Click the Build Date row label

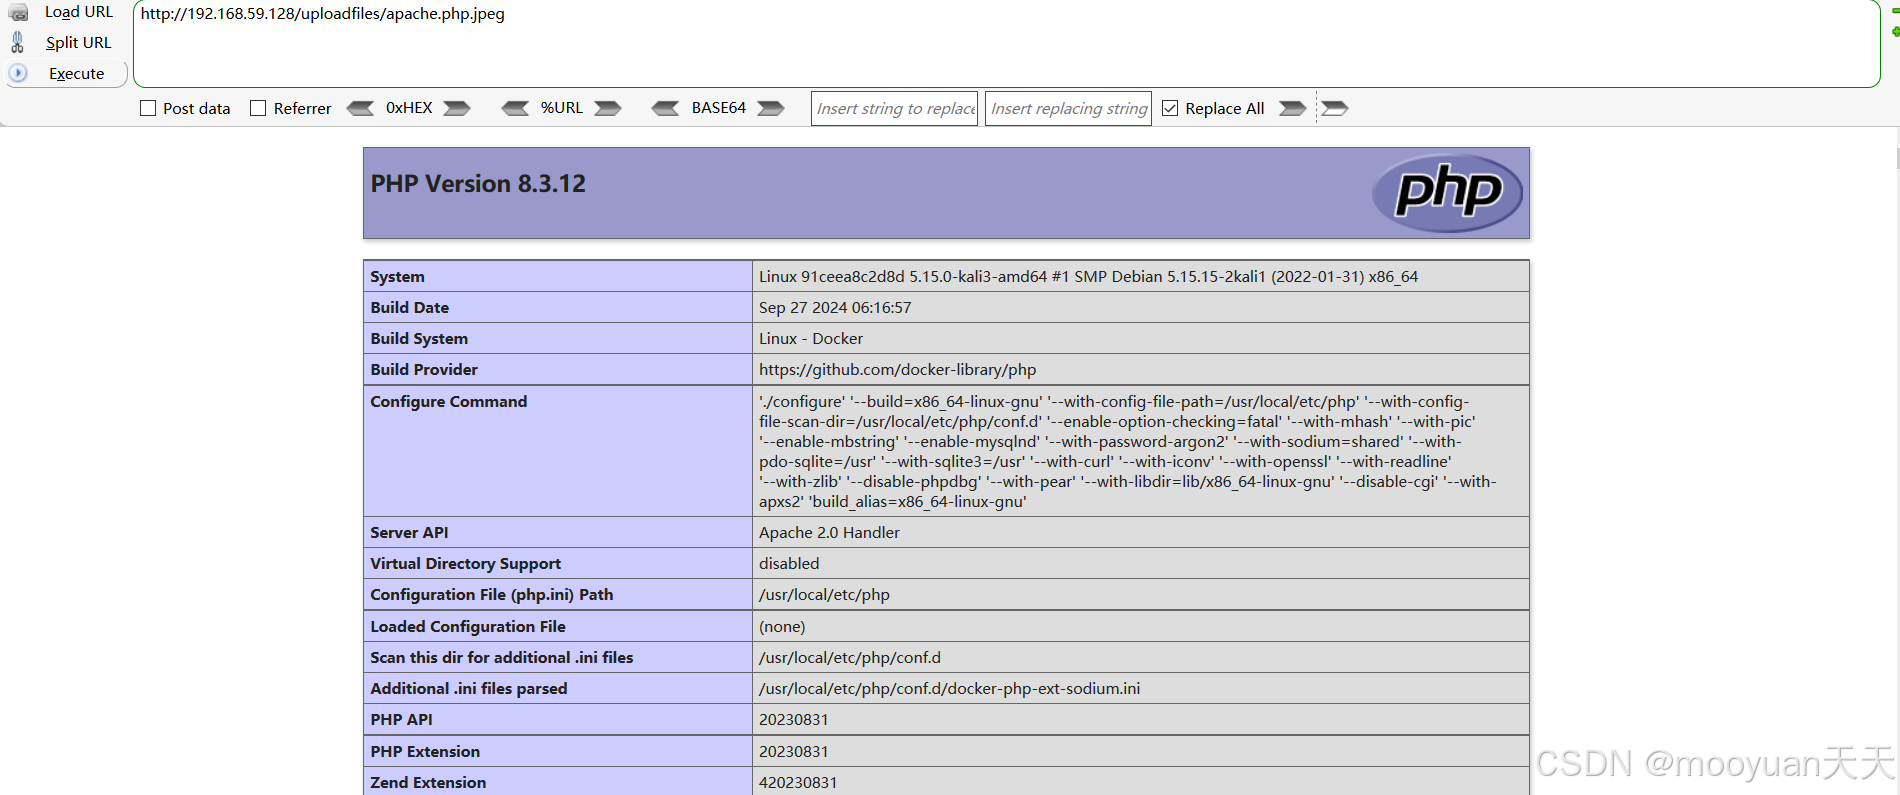[x=409, y=308]
